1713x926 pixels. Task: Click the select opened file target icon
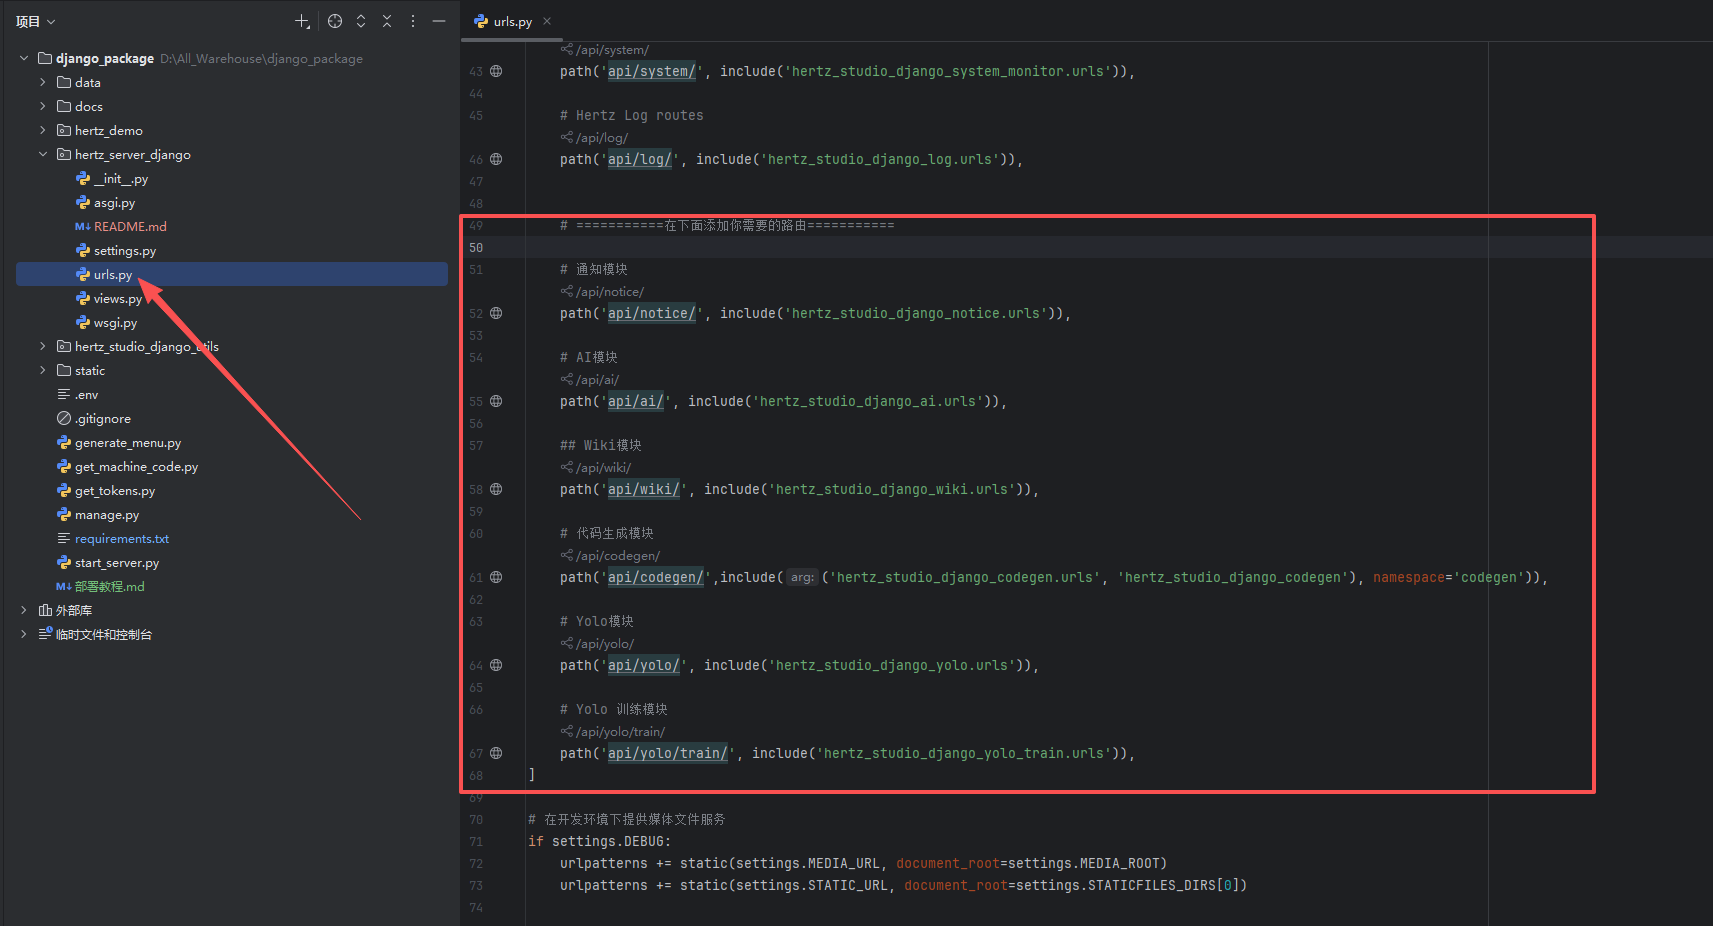click(335, 21)
